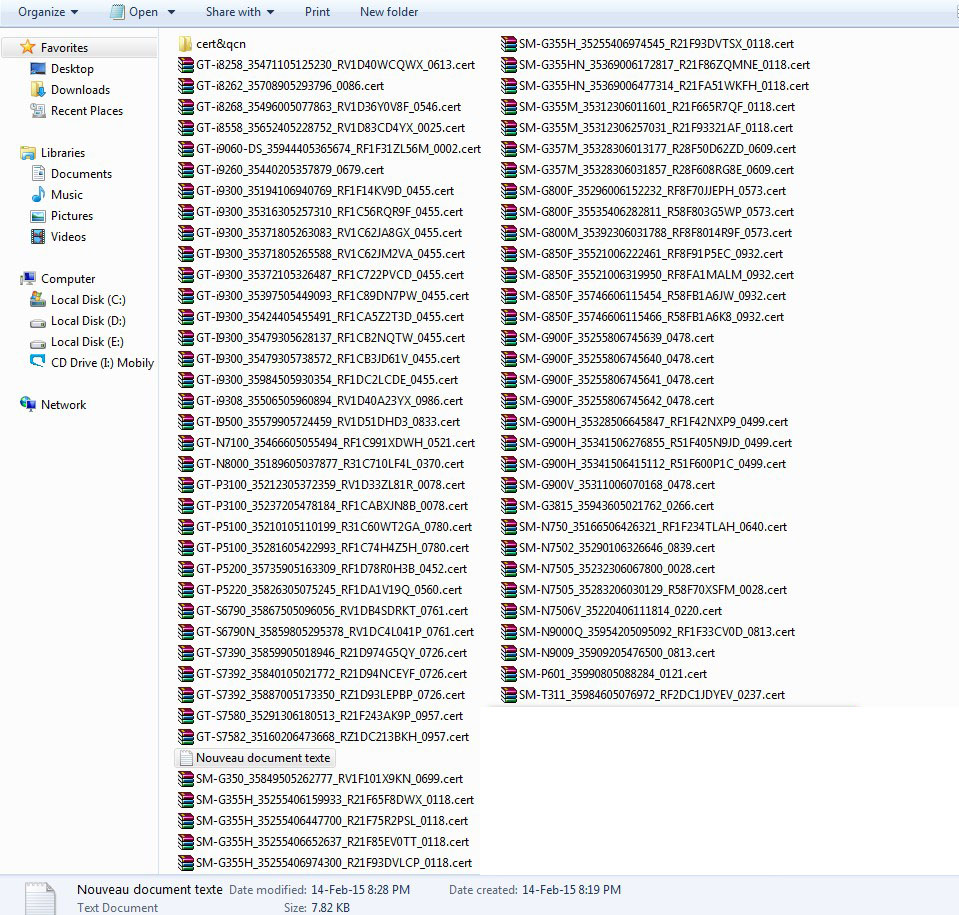The height and width of the screenshot is (915, 959).
Task: Select SM-T311_35984605076972 cert file
Action: coord(643,695)
